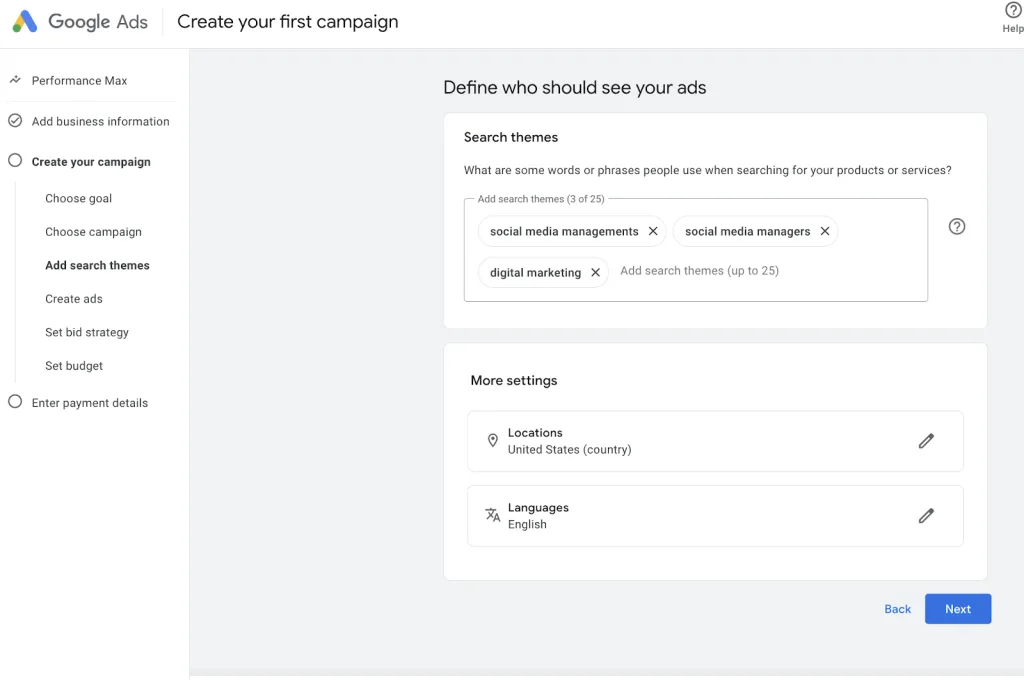Image resolution: width=1024 pixels, height=680 pixels.
Task: Go to the Create ads substep
Action: [x=74, y=299]
